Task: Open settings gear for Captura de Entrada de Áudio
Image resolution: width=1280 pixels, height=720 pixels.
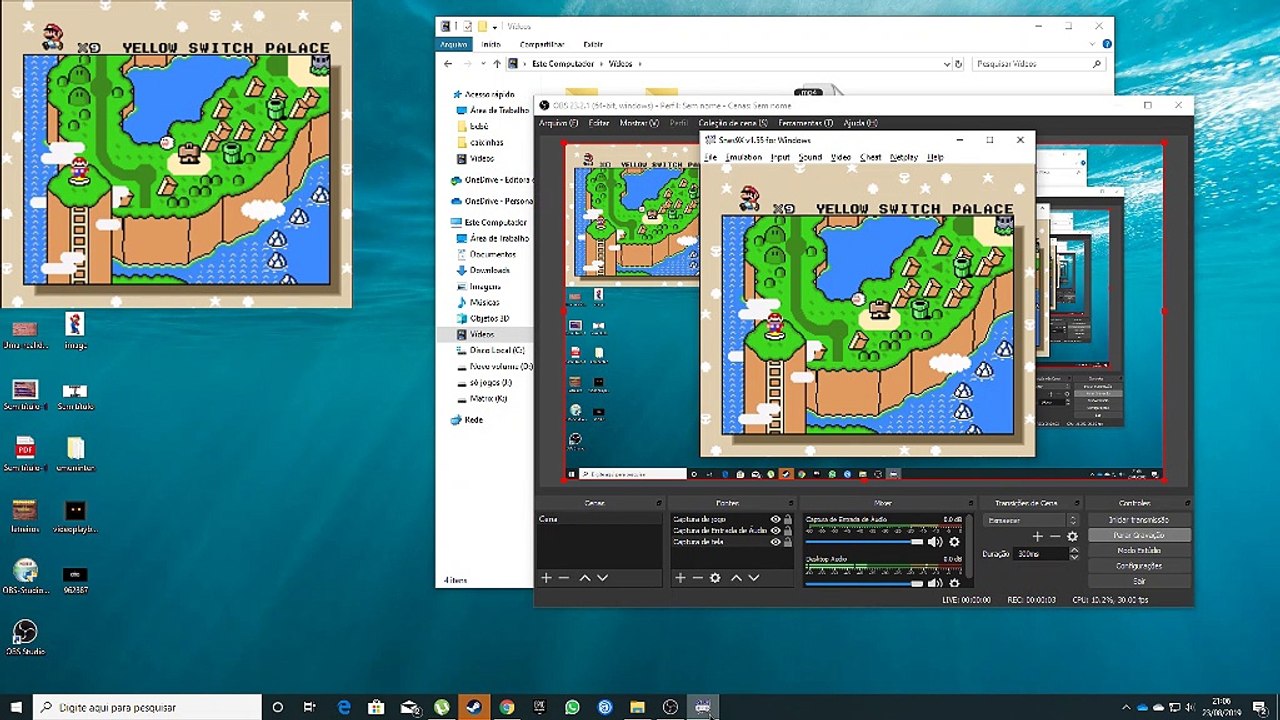Action: pyautogui.click(x=954, y=542)
